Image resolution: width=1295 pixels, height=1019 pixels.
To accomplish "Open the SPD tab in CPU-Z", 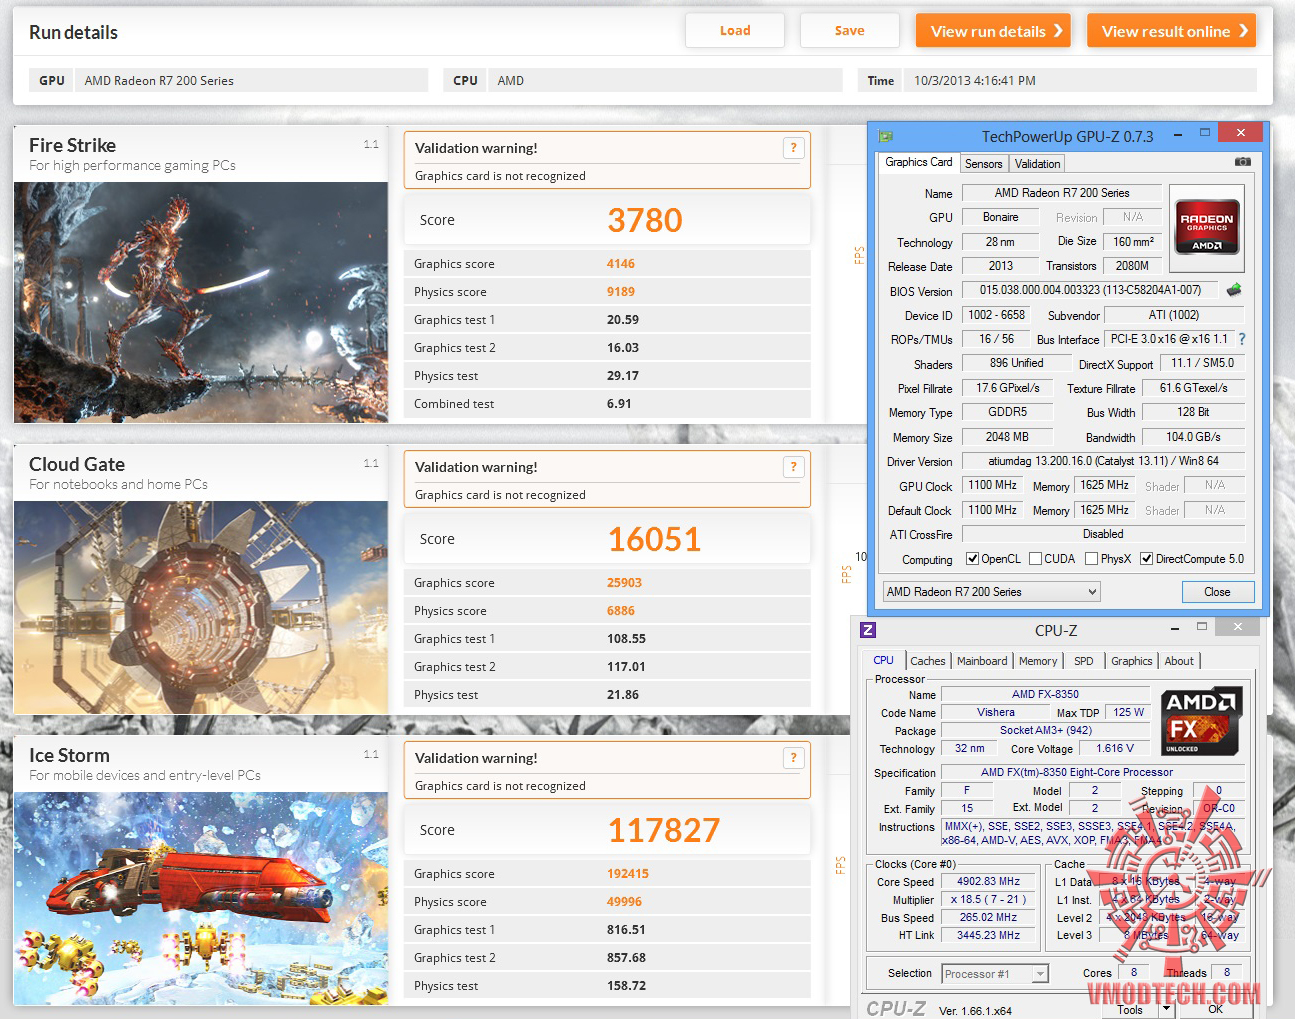I will pyautogui.click(x=1083, y=661).
